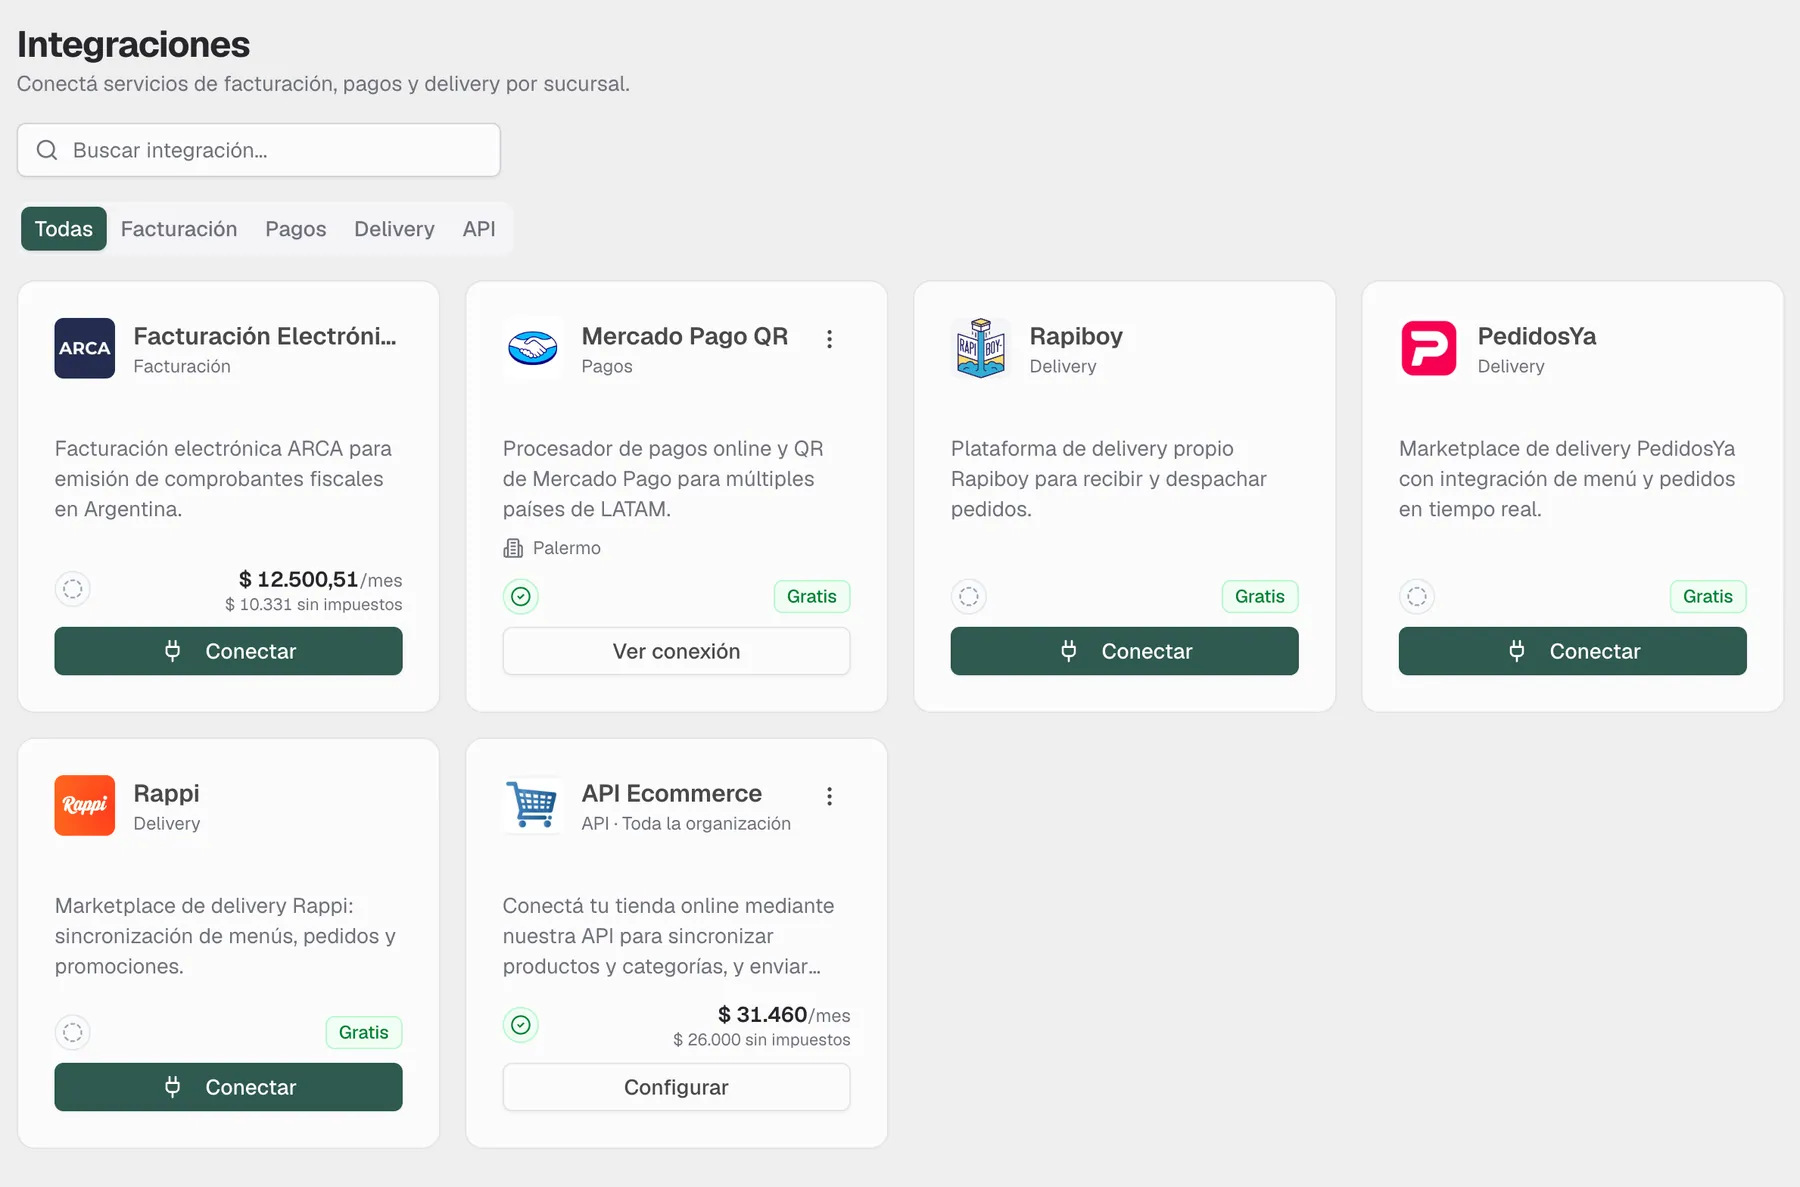Click the API Ecommerce shopping cart icon
This screenshot has width=1800, height=1187.
(x=532, y=805)
